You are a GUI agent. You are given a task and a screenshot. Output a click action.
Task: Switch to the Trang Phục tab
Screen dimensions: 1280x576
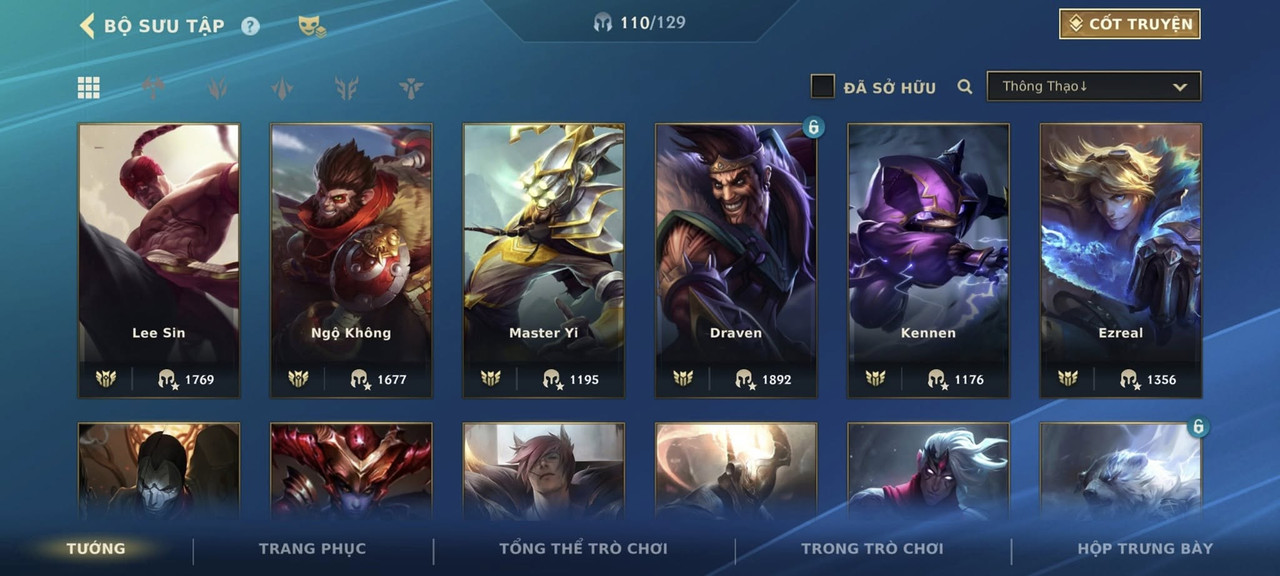(312, 548)
